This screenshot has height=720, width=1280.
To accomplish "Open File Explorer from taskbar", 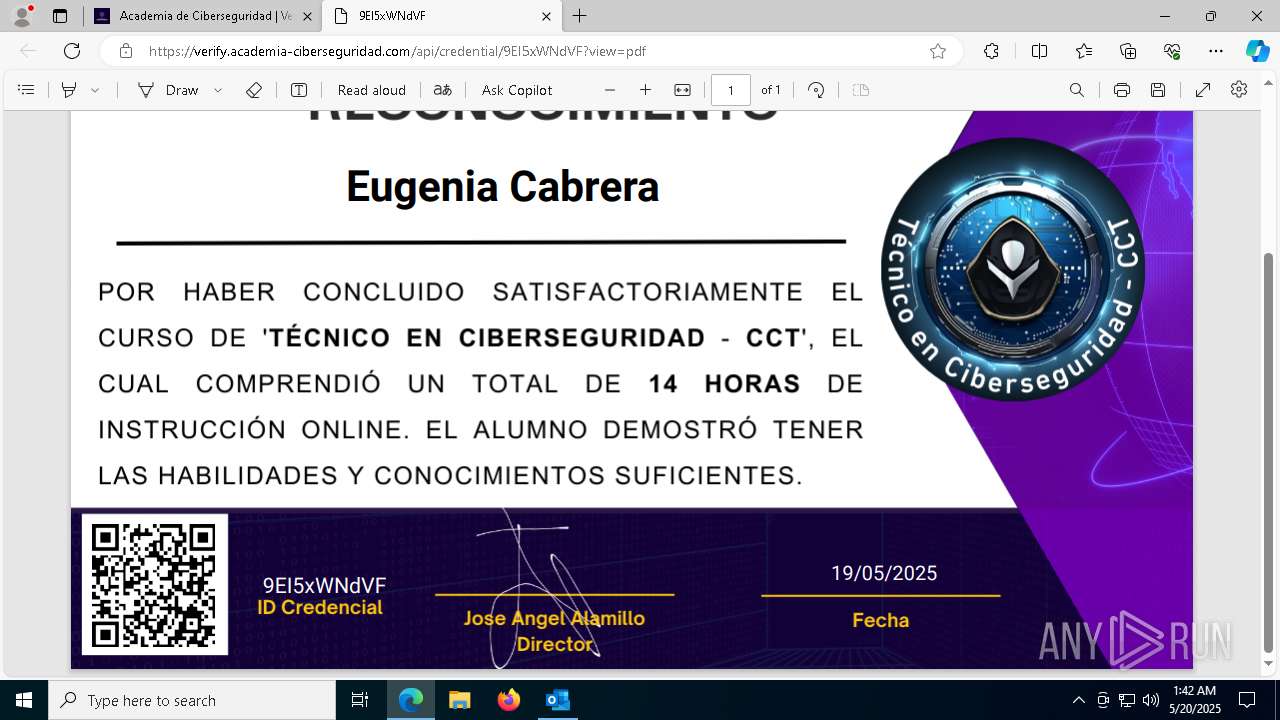I will tap(459, 700).
